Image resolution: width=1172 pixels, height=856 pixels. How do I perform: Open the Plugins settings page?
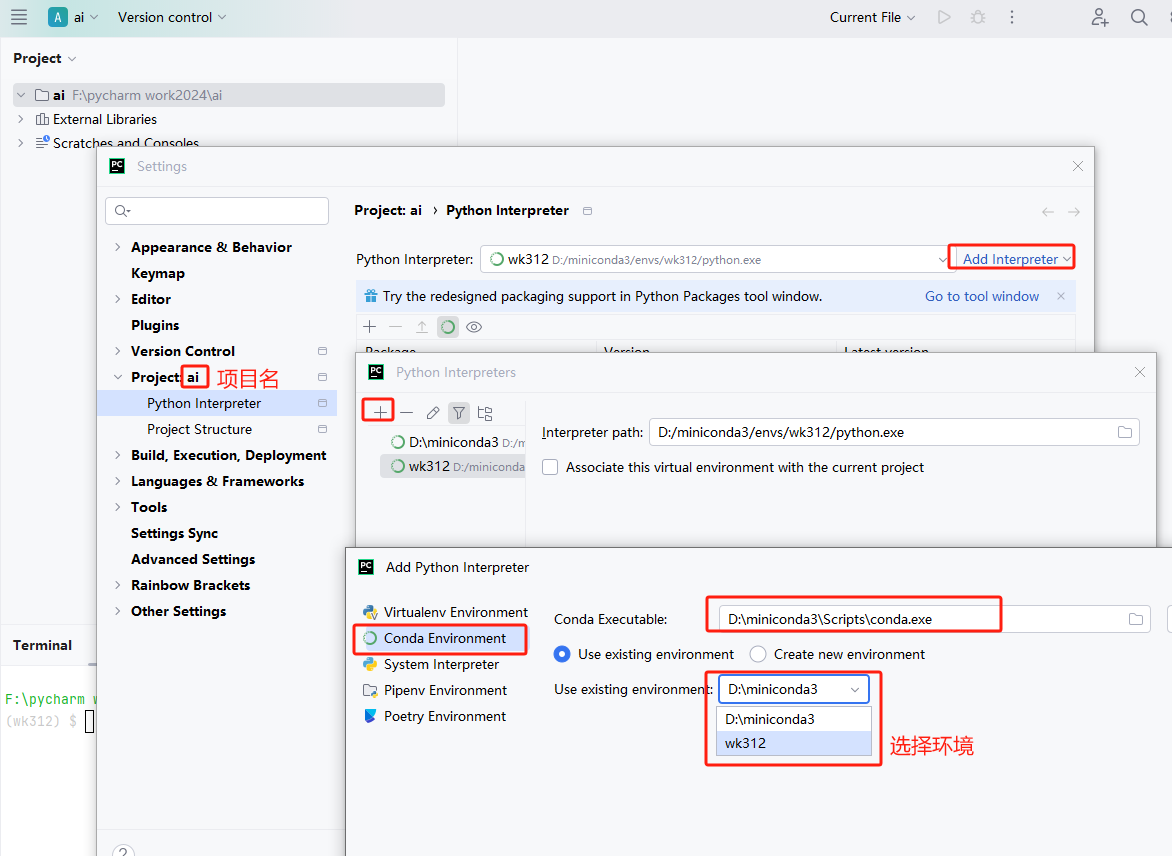[x=155, y=325]
